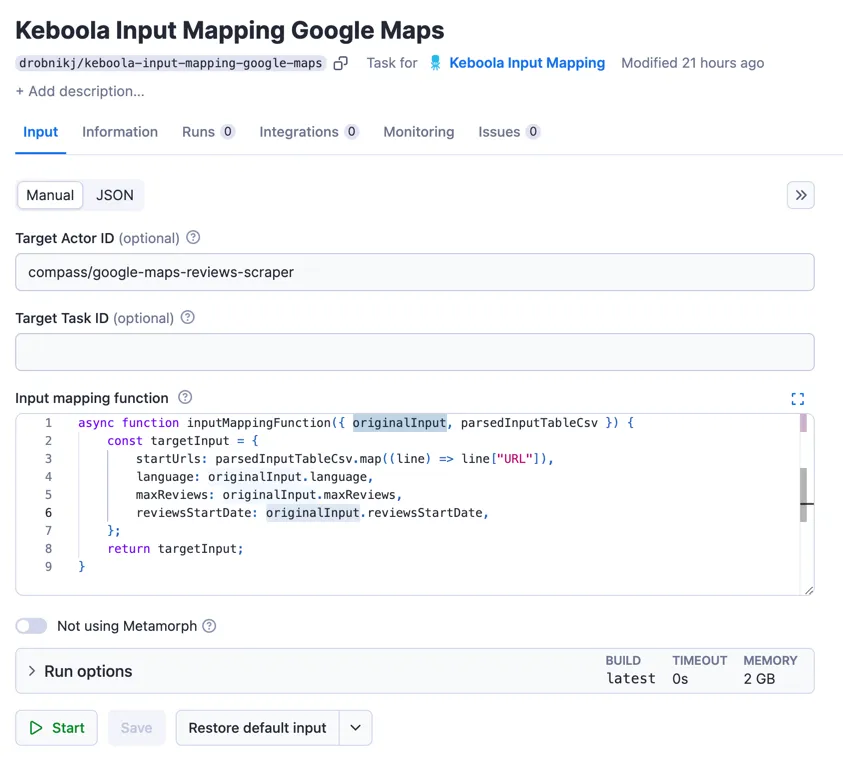This screenshot has width=843, height=760.
Task: Open help for Target Actor ID
Action: pos(193,238)
